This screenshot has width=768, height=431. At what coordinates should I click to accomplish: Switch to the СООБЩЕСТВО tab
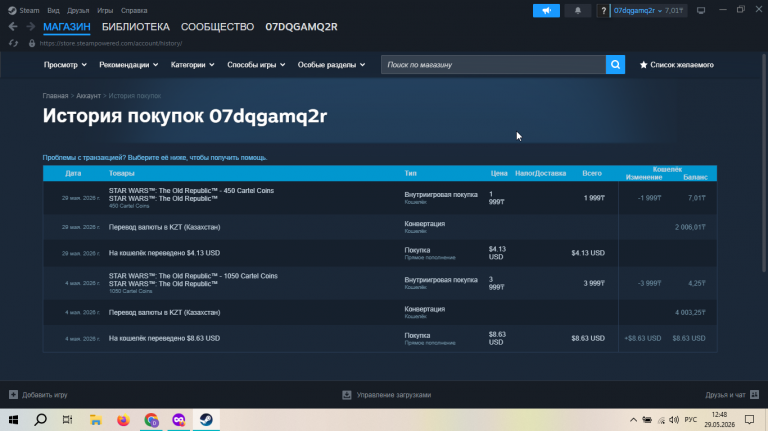[x=217, y=27]
